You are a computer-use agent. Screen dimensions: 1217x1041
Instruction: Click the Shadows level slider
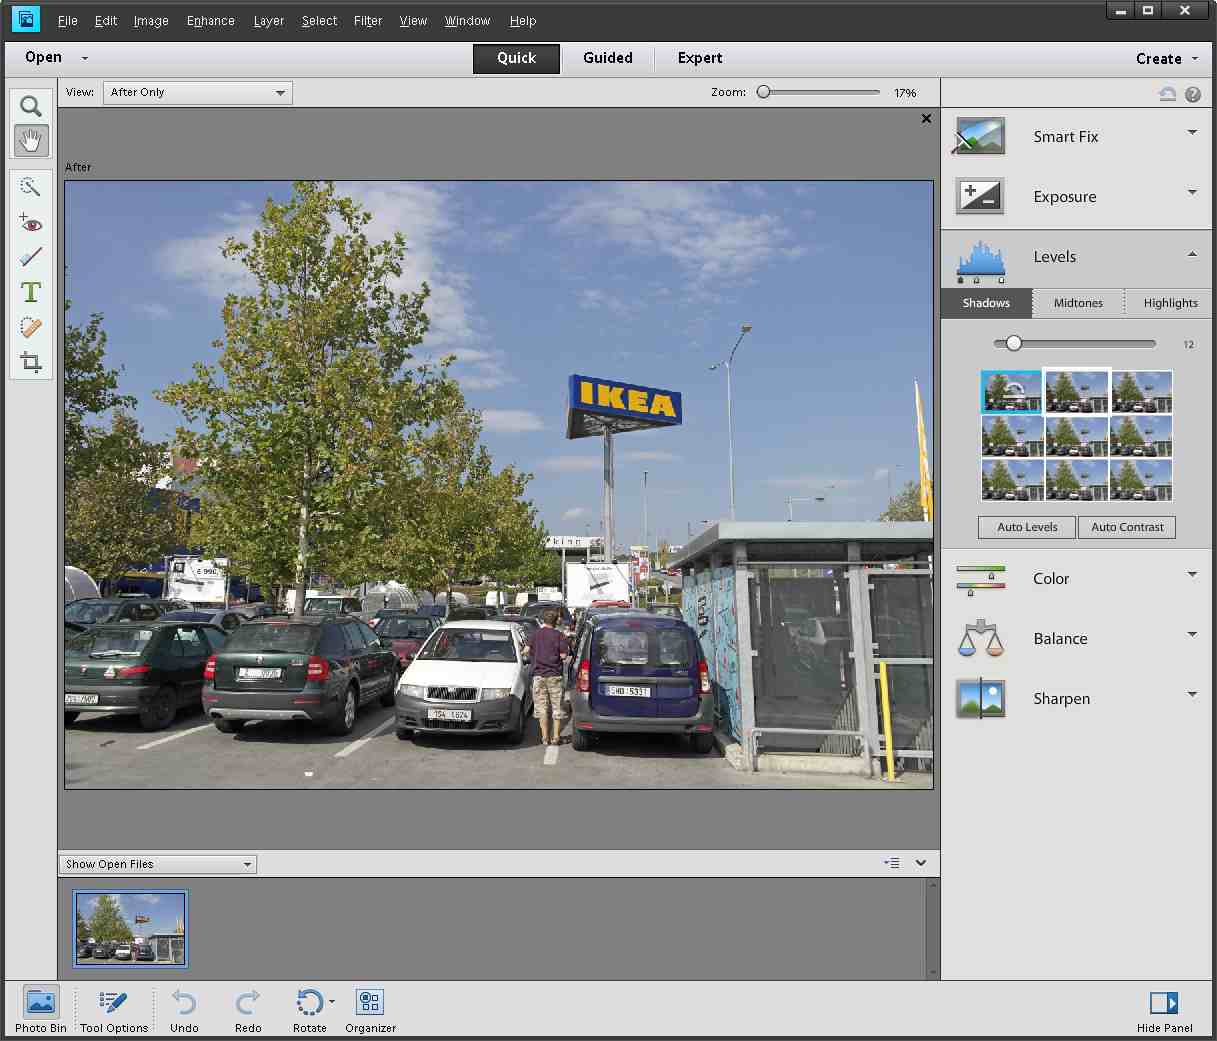(1014, 344)
